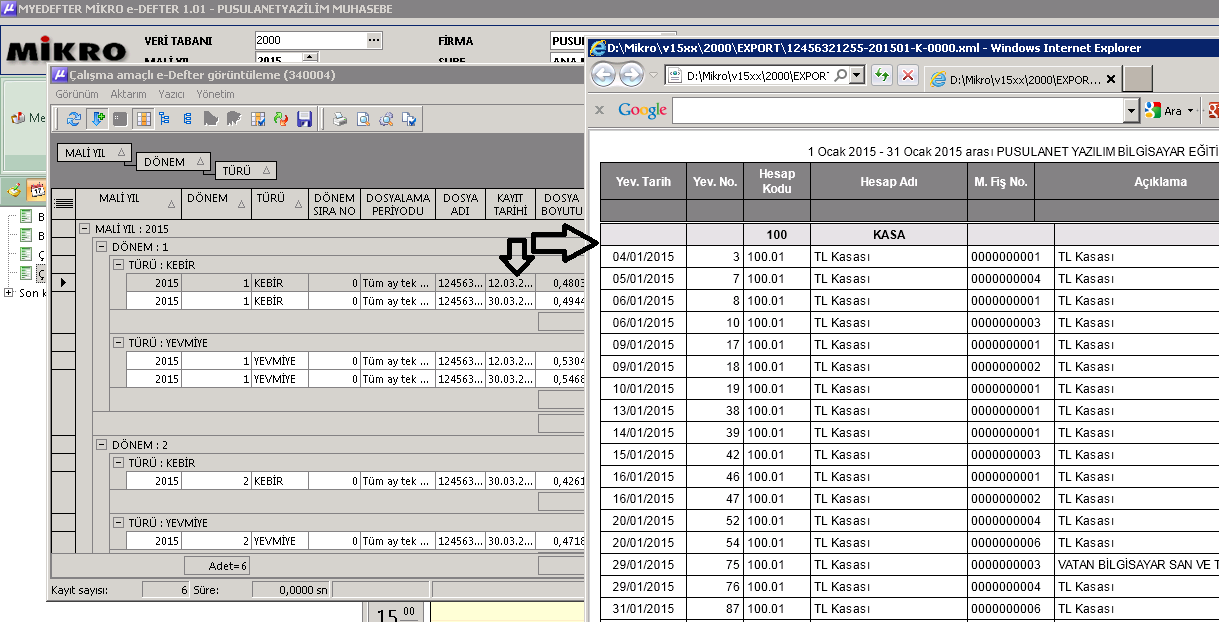The height and width of the screenshot is (622, 1219).
Task: Open the Yönetim menu
Action: click(215, 93)
